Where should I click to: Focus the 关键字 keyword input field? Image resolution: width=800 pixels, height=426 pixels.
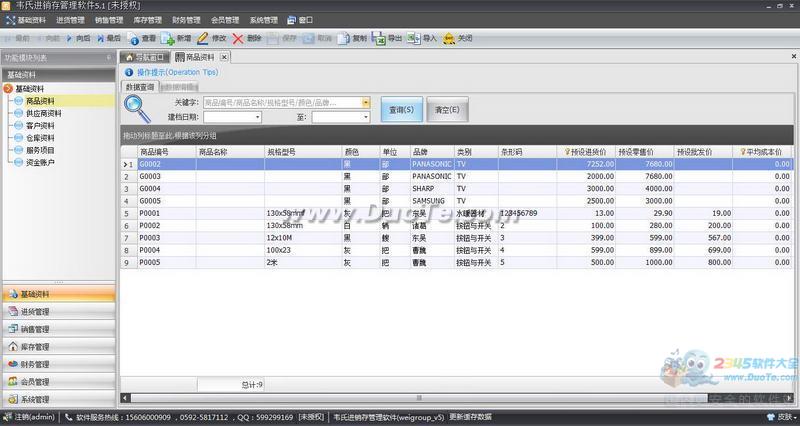(x=282, y=103)
